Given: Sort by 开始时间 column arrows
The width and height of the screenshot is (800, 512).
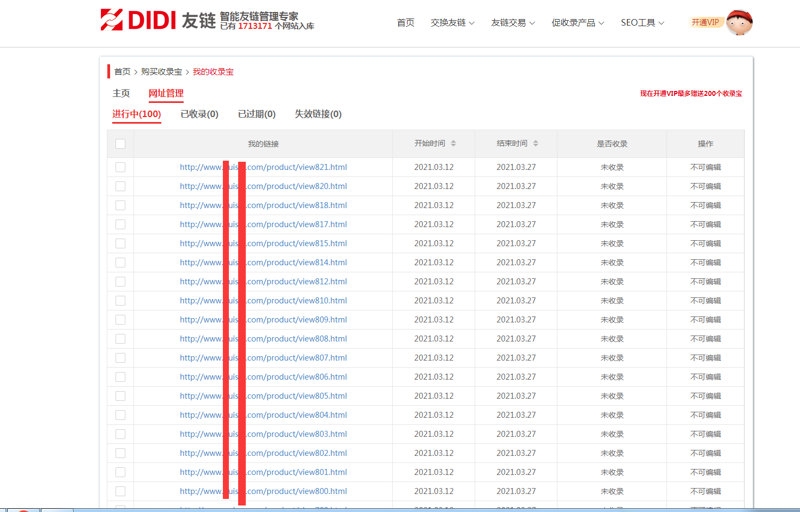Looking at the screenshot, I should 453,144.
